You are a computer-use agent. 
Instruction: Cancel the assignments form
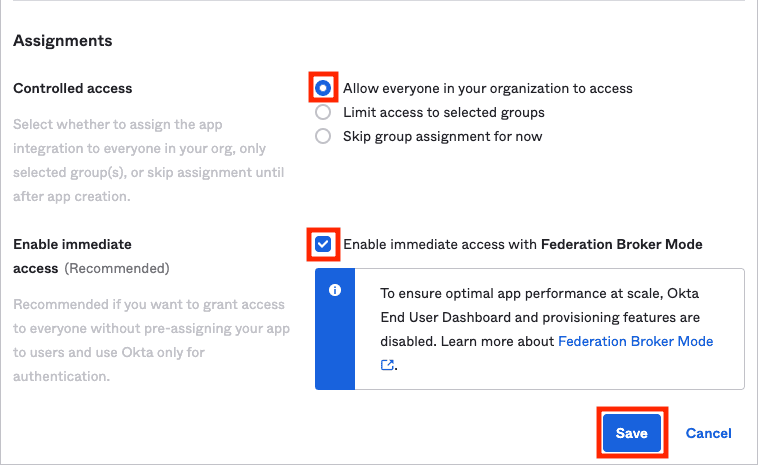[x=708, y=433]
